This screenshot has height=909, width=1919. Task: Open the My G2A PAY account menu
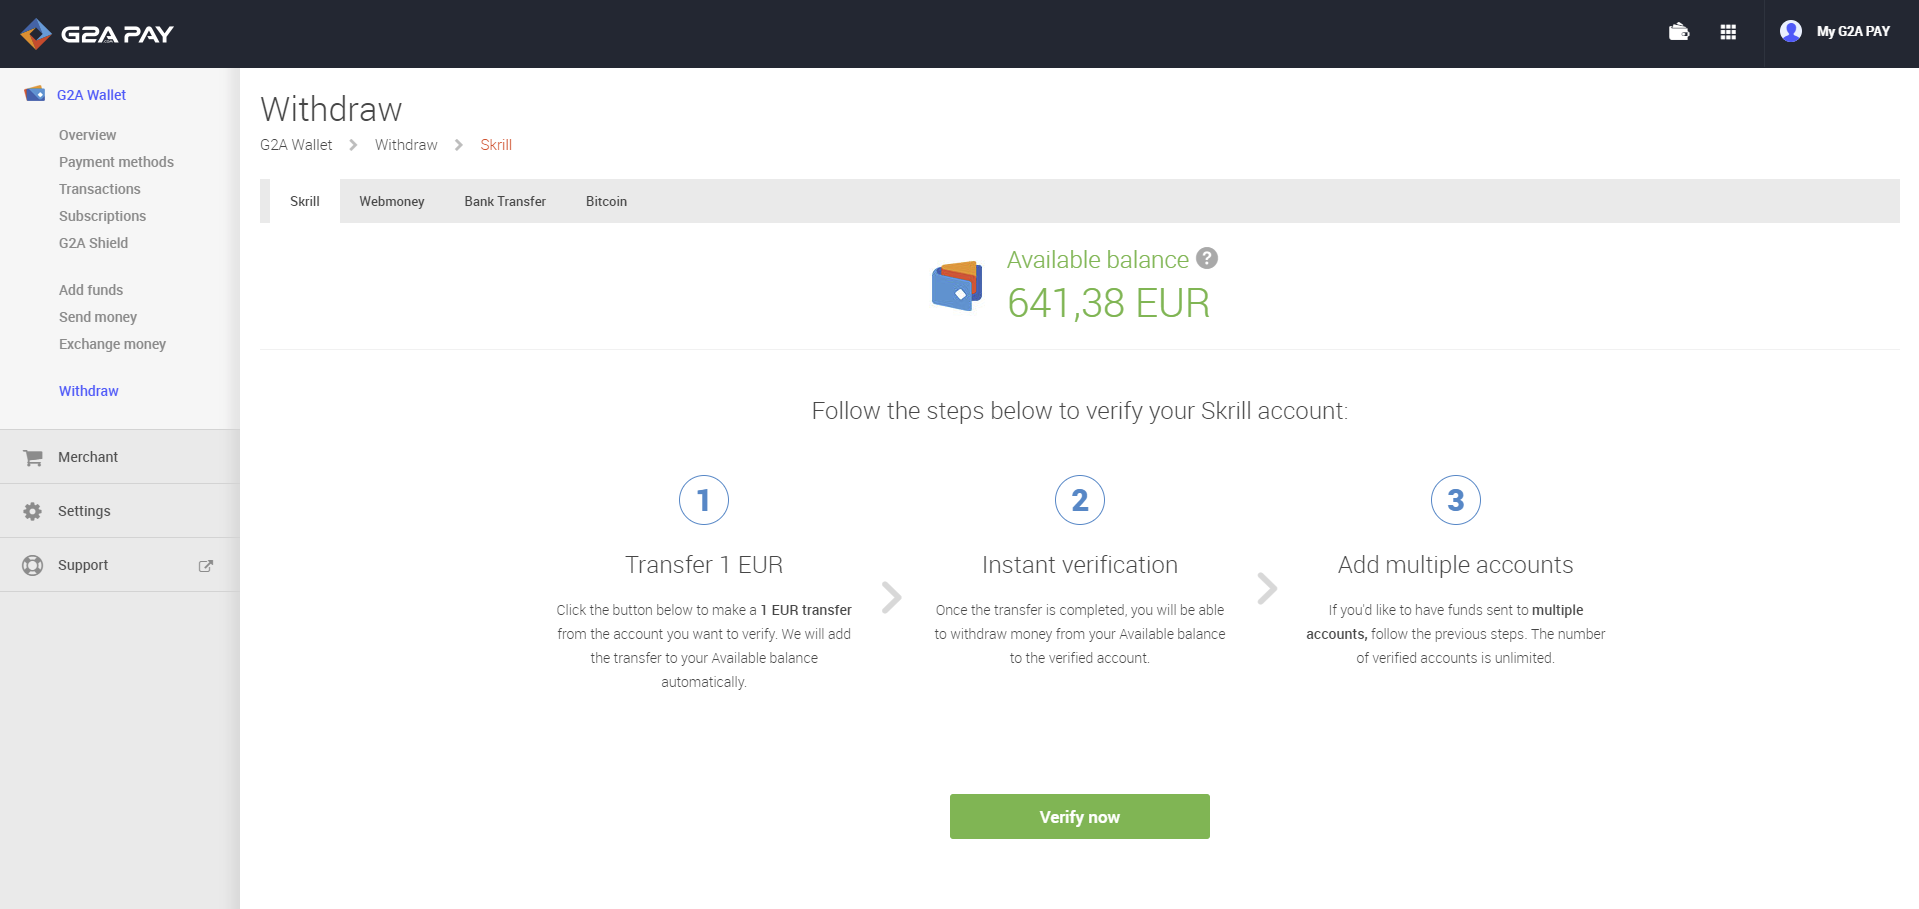tap(1852, 32)
